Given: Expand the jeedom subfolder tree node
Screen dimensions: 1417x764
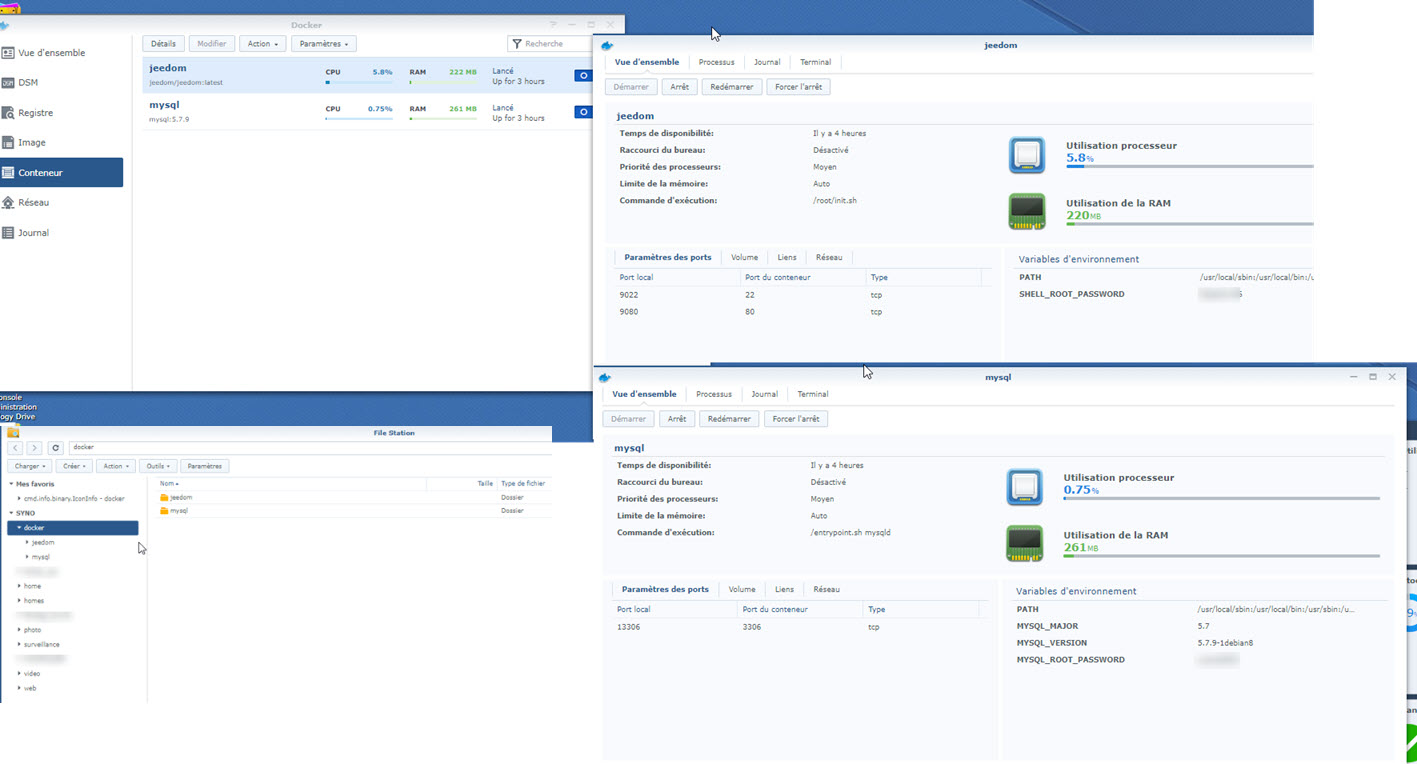Looking at the screenshot, I should 27,542.
